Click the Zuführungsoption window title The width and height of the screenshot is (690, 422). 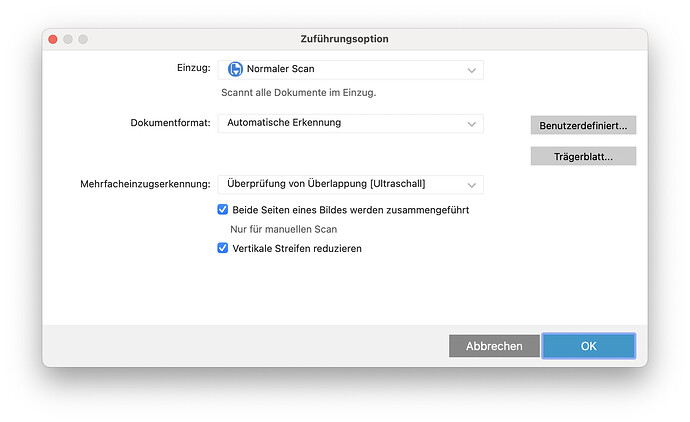click(x=344, y=39)
